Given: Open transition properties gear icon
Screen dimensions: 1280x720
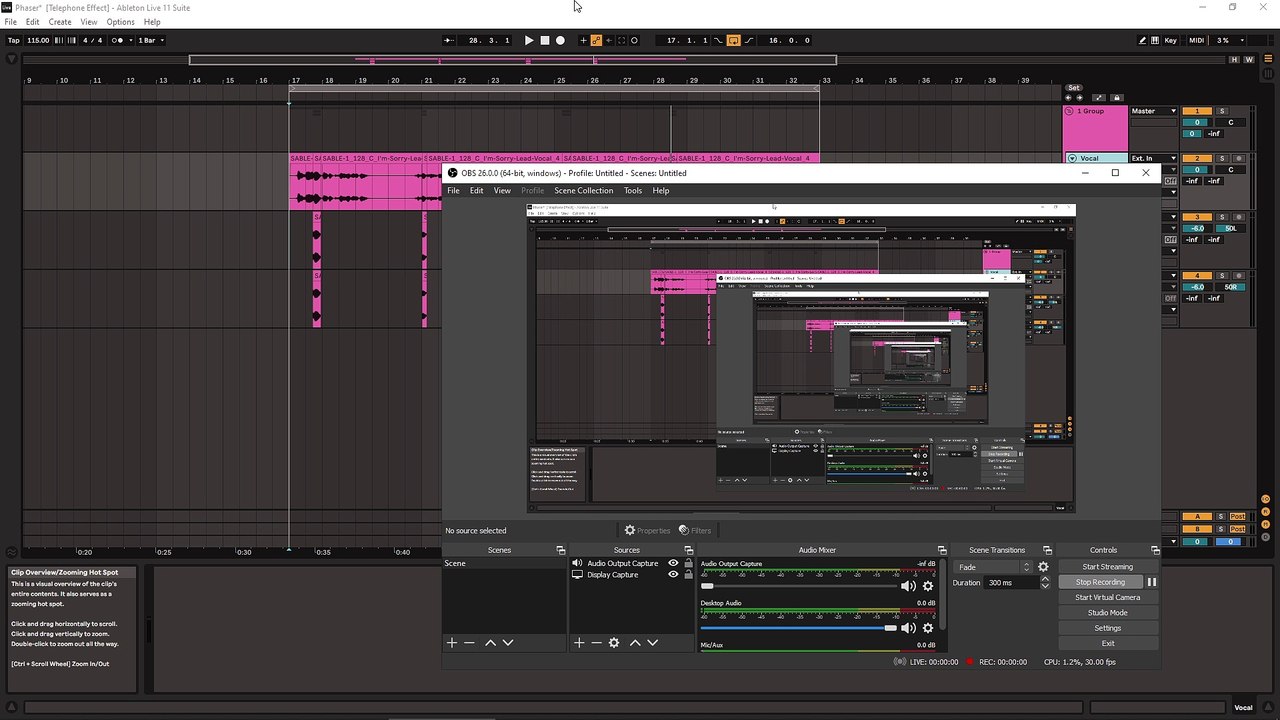Looking at the screenshot, I should [1043, 567].
